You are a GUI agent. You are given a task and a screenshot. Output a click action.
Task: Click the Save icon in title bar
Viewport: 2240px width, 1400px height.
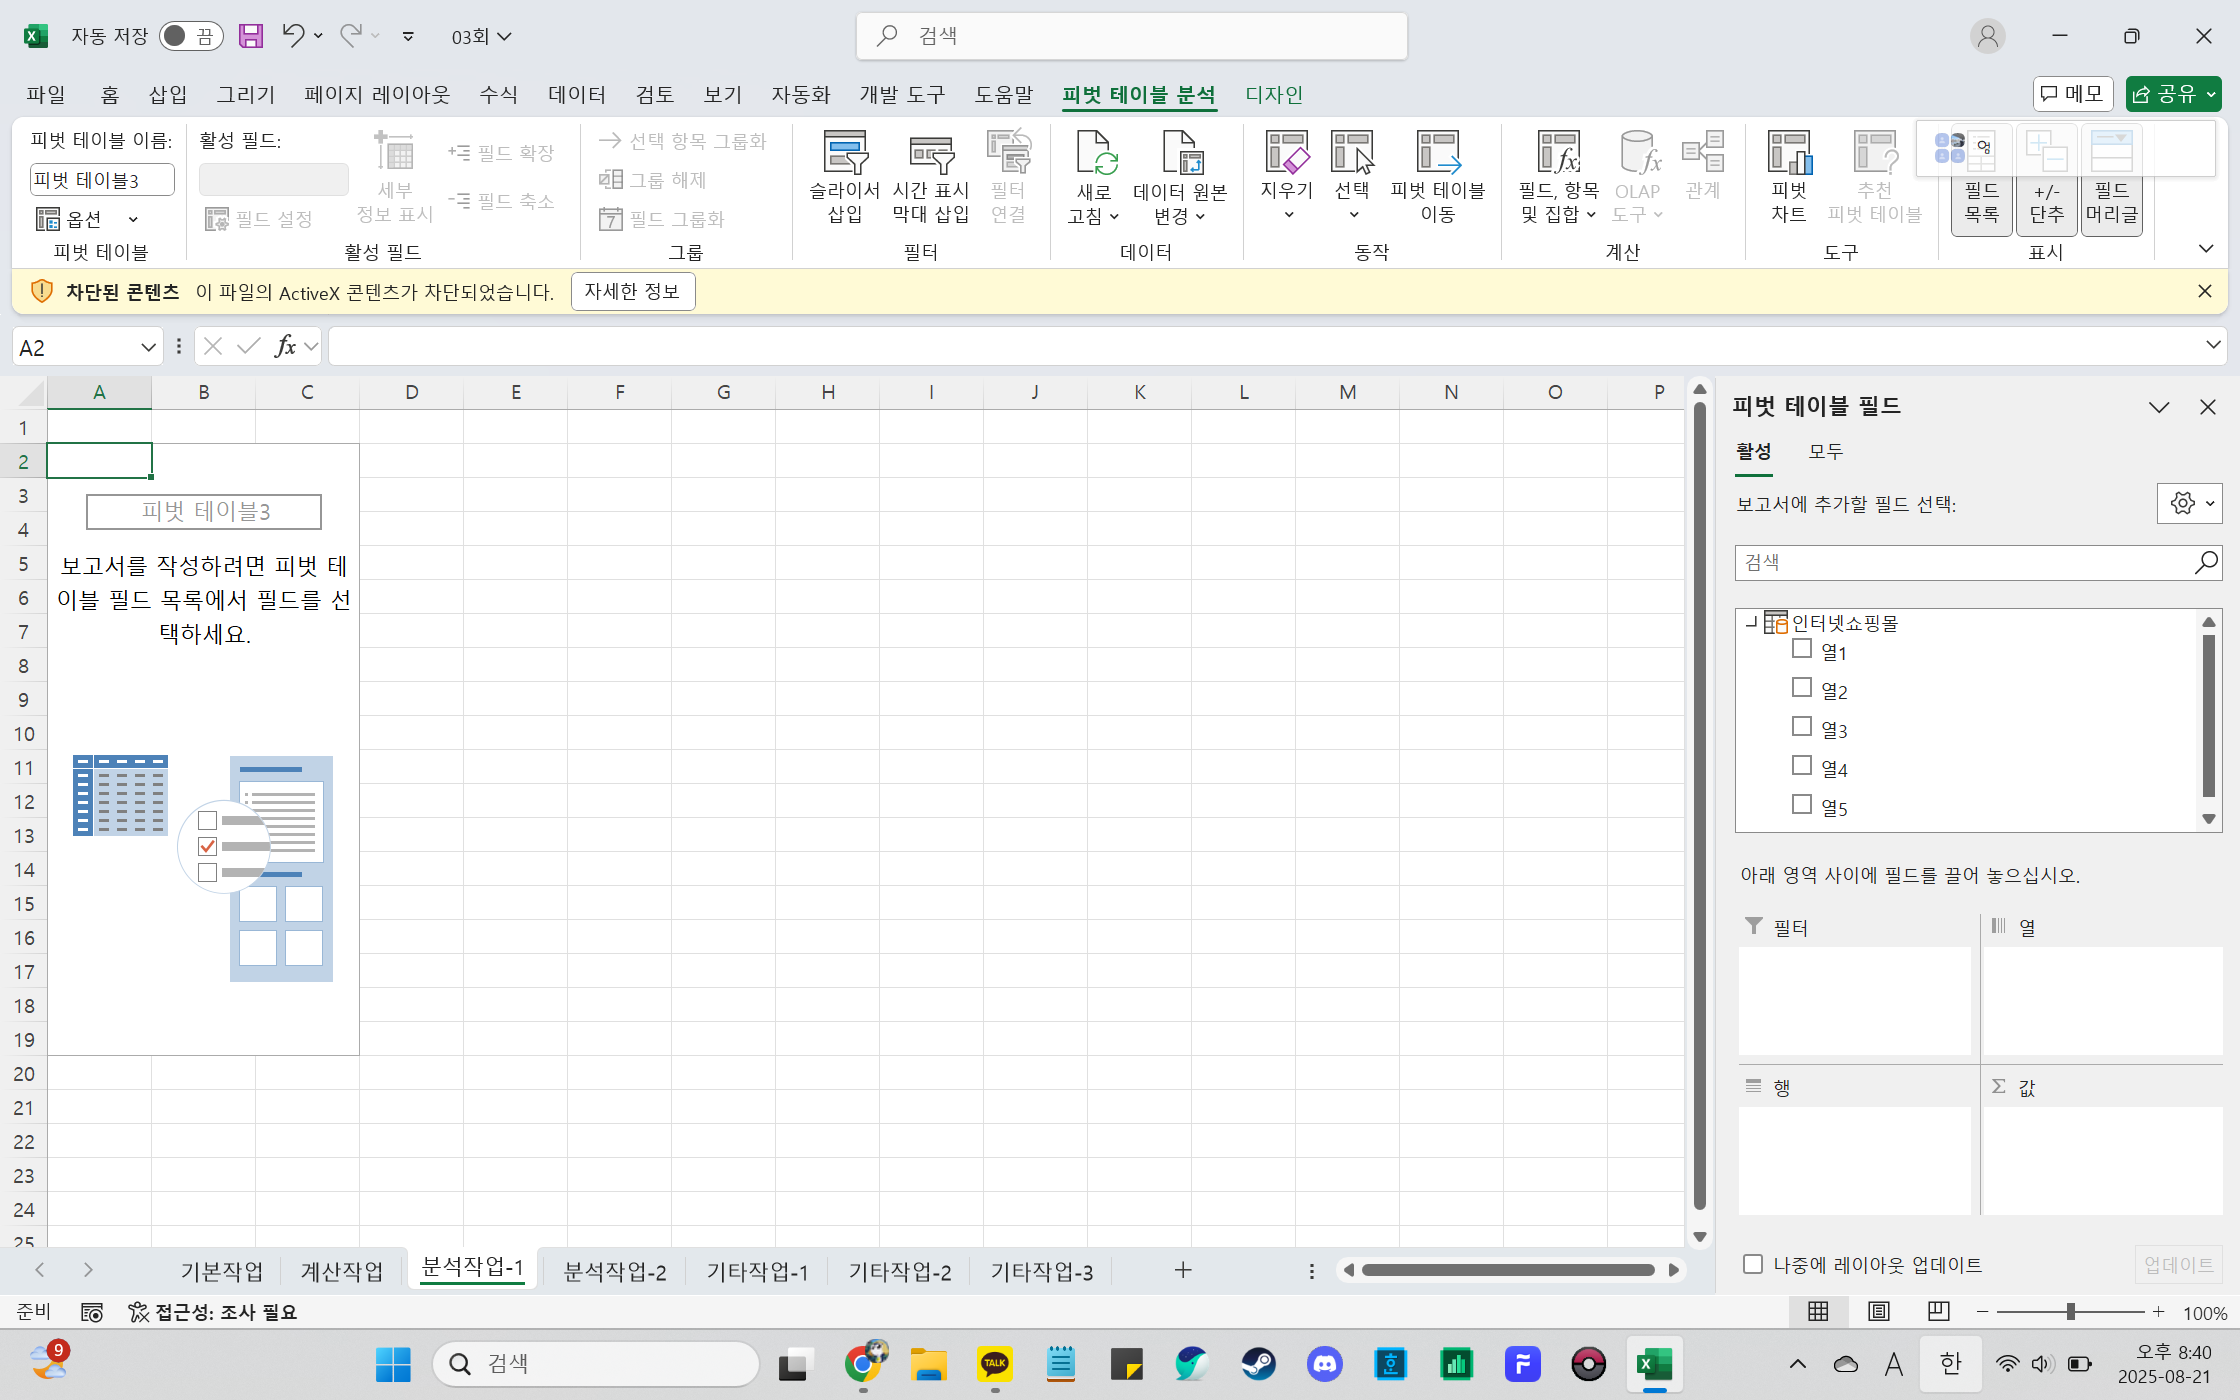click(x=251, y=36)
